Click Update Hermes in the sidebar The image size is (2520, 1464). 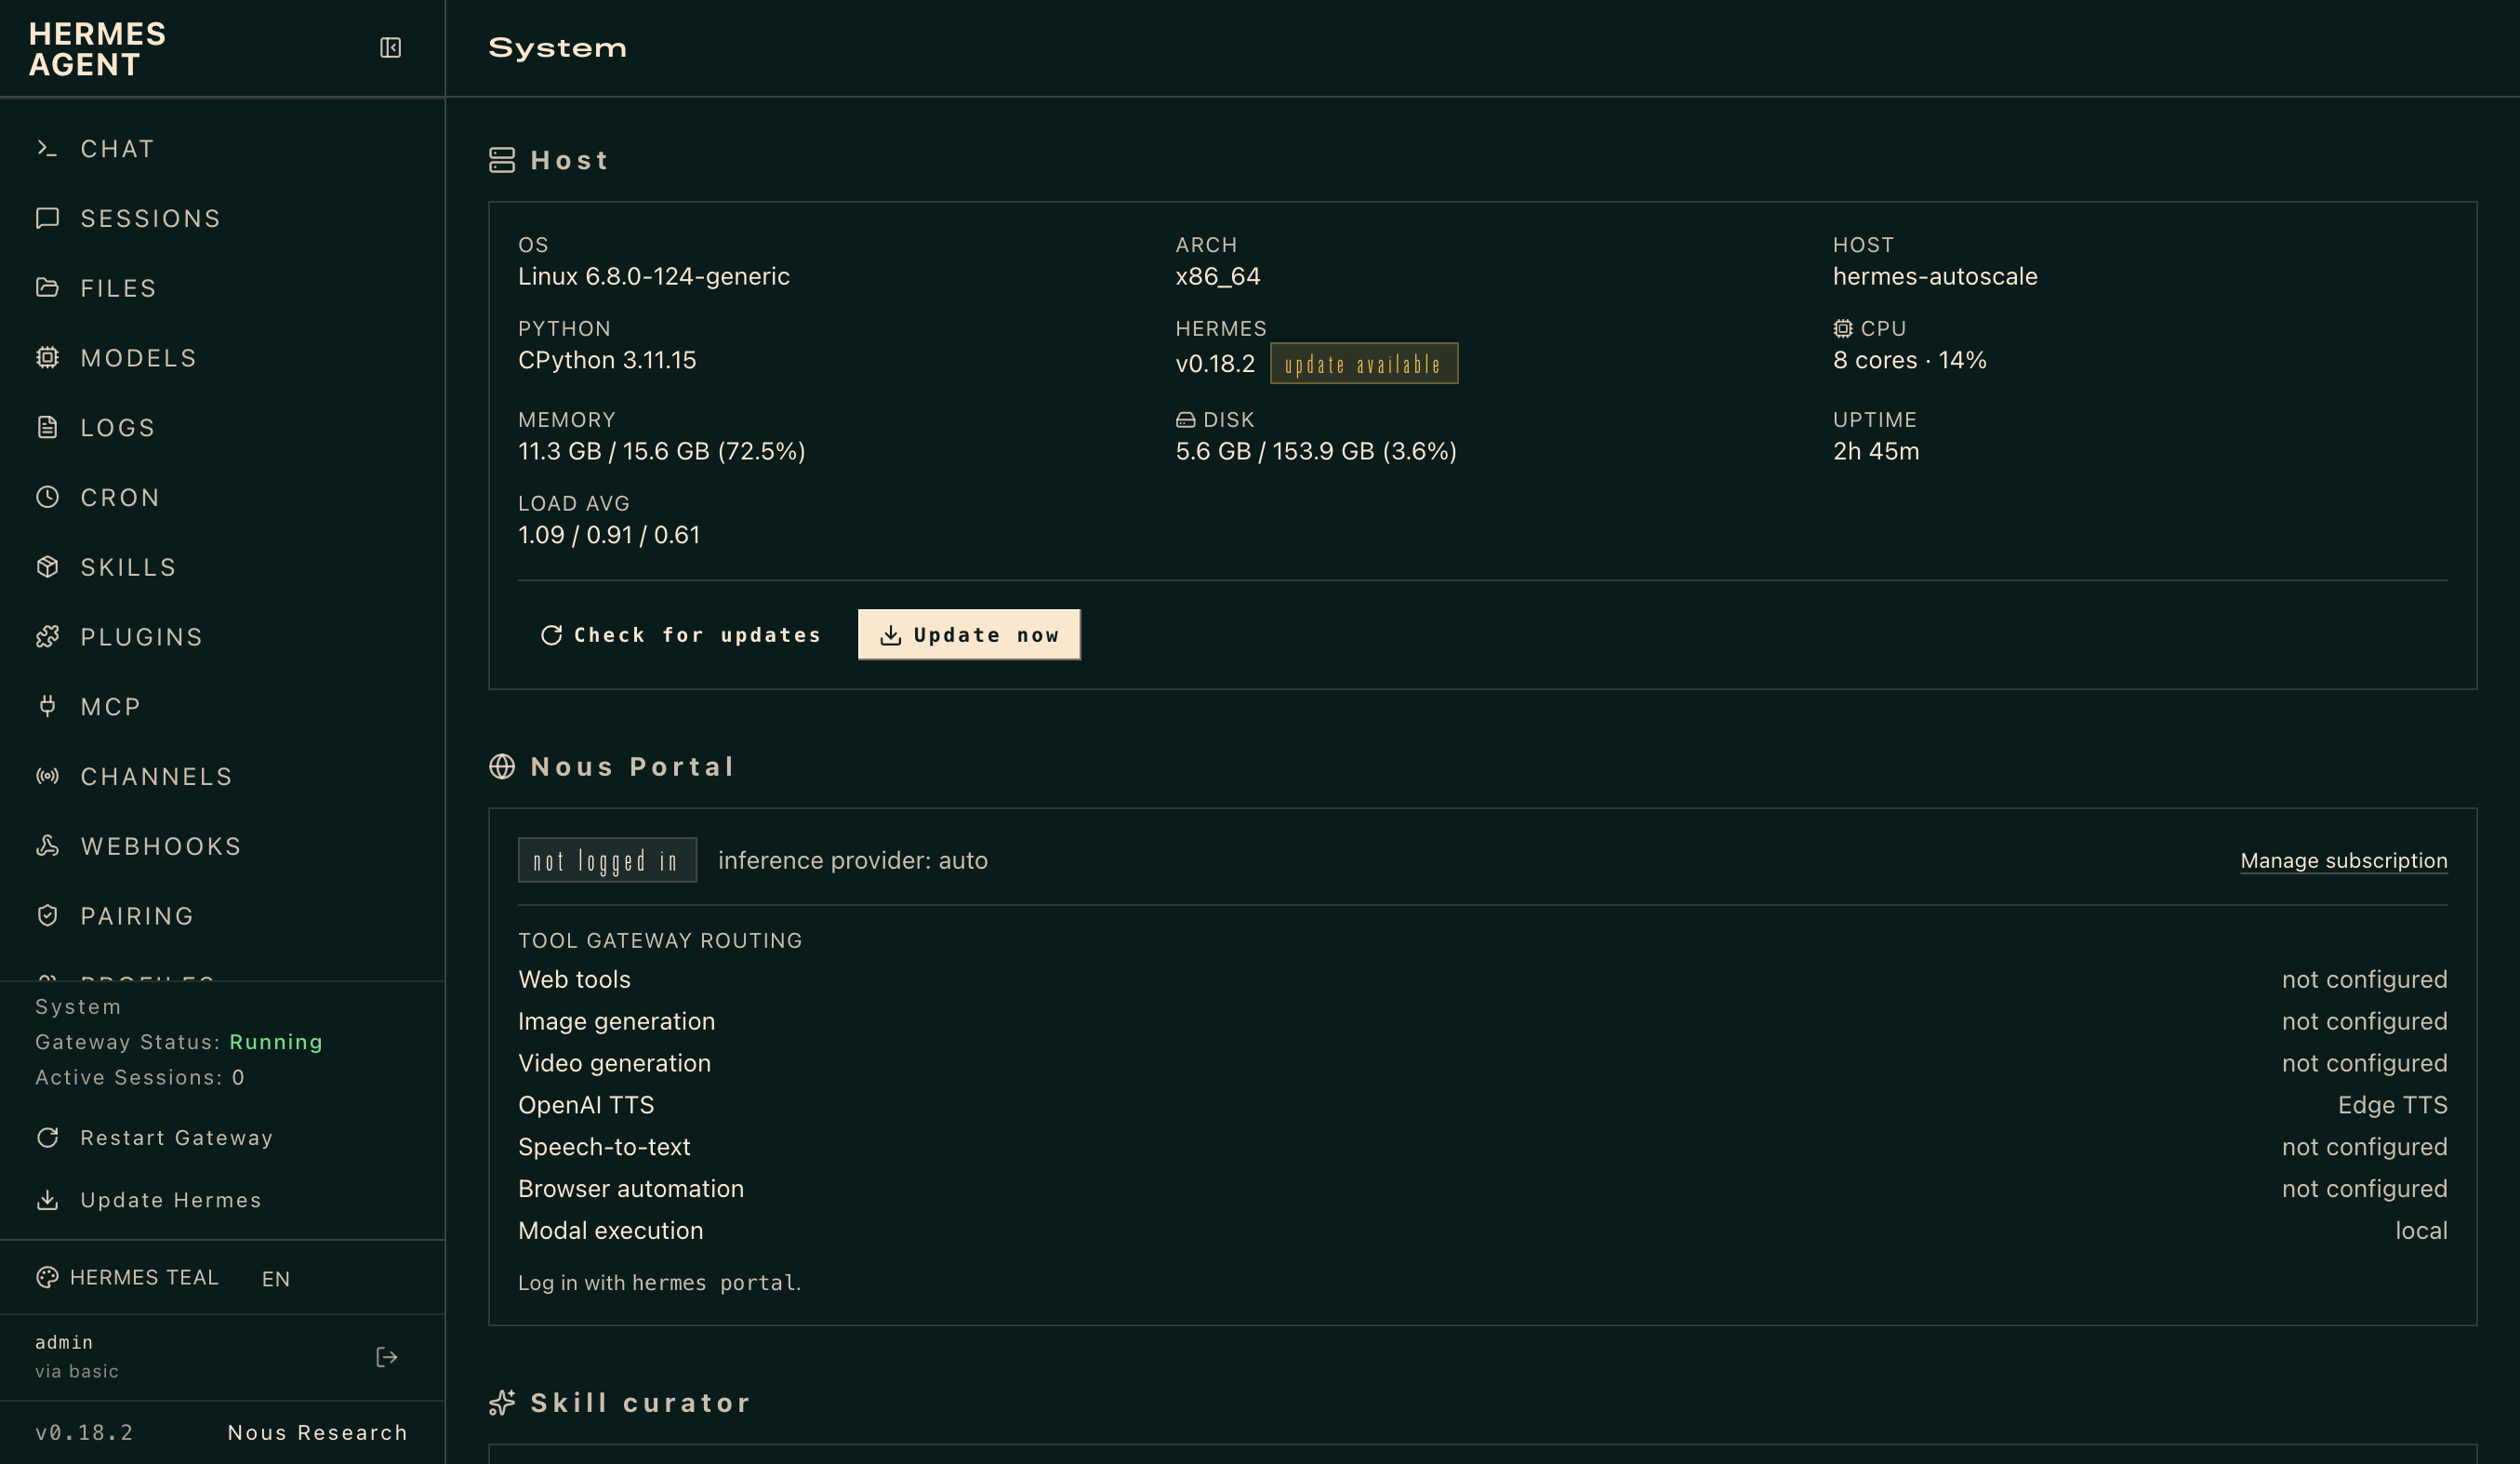[222, 1200]
